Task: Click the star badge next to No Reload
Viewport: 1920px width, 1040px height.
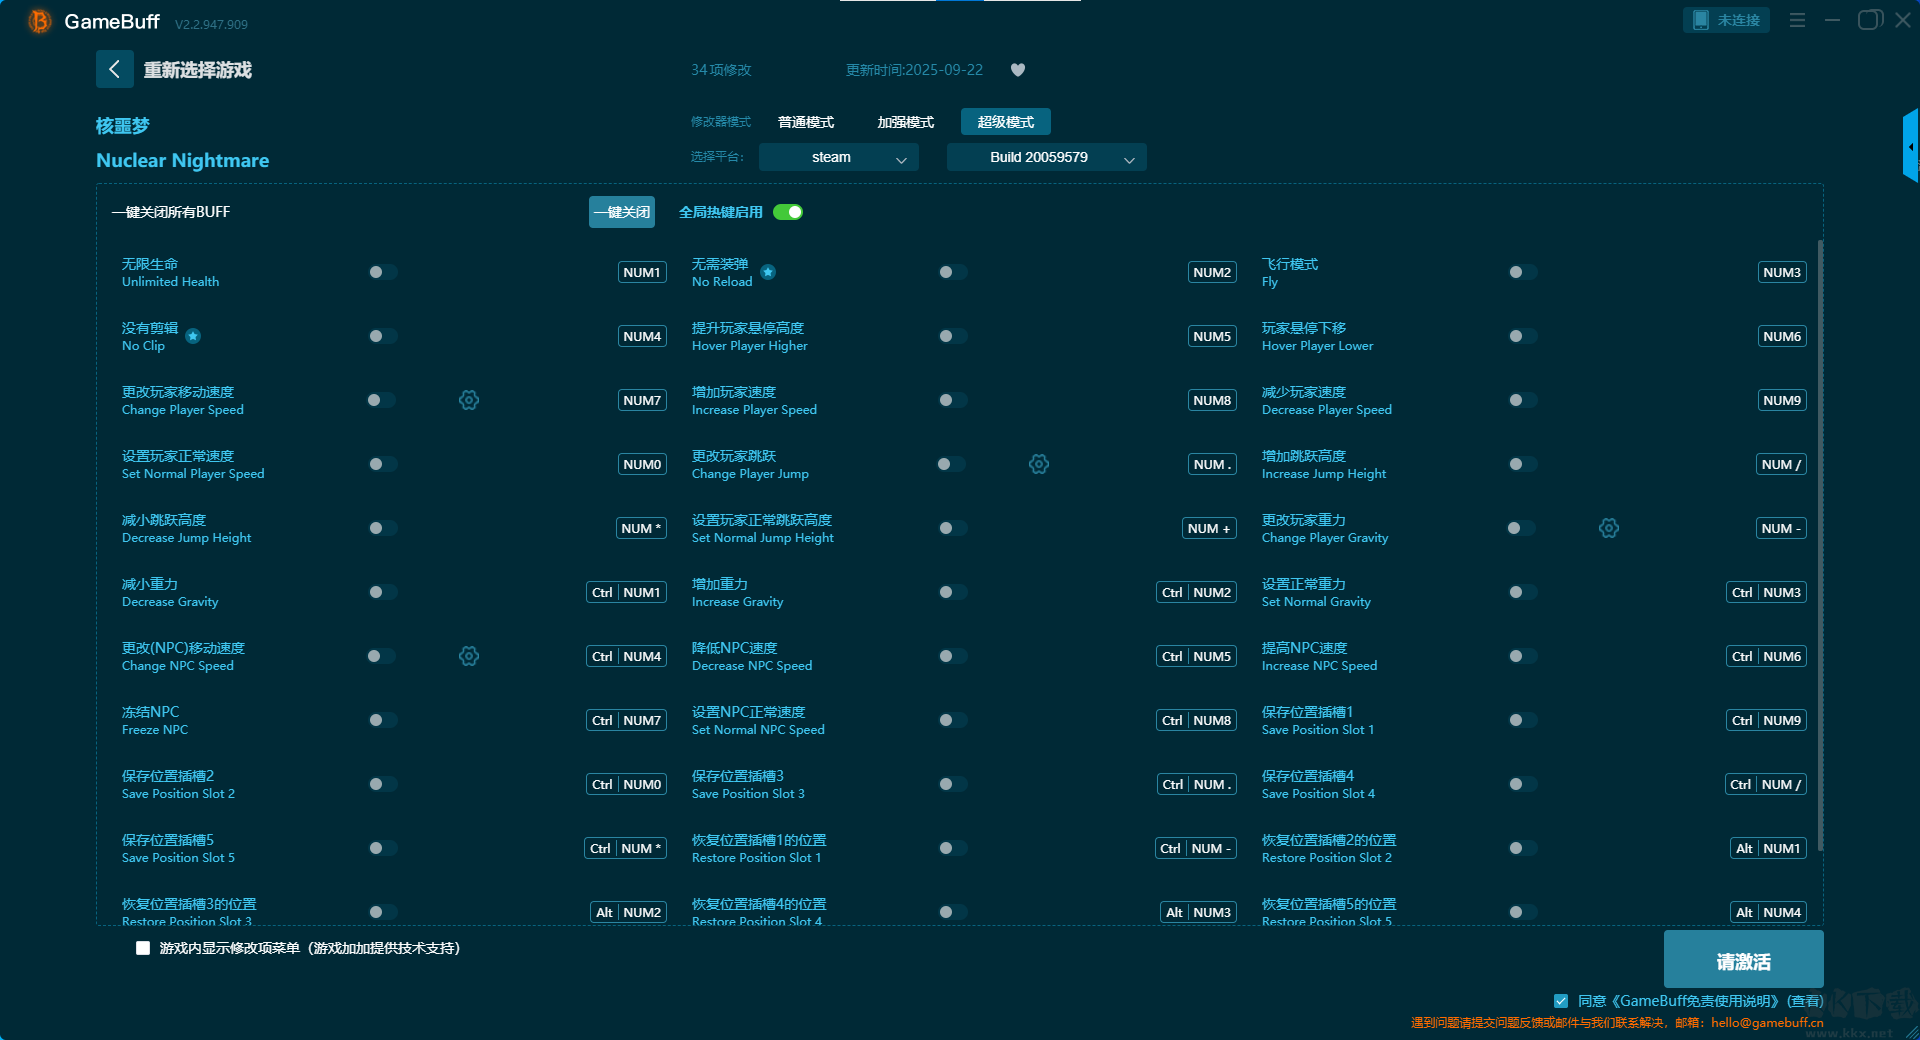Action: coord(768,272)
